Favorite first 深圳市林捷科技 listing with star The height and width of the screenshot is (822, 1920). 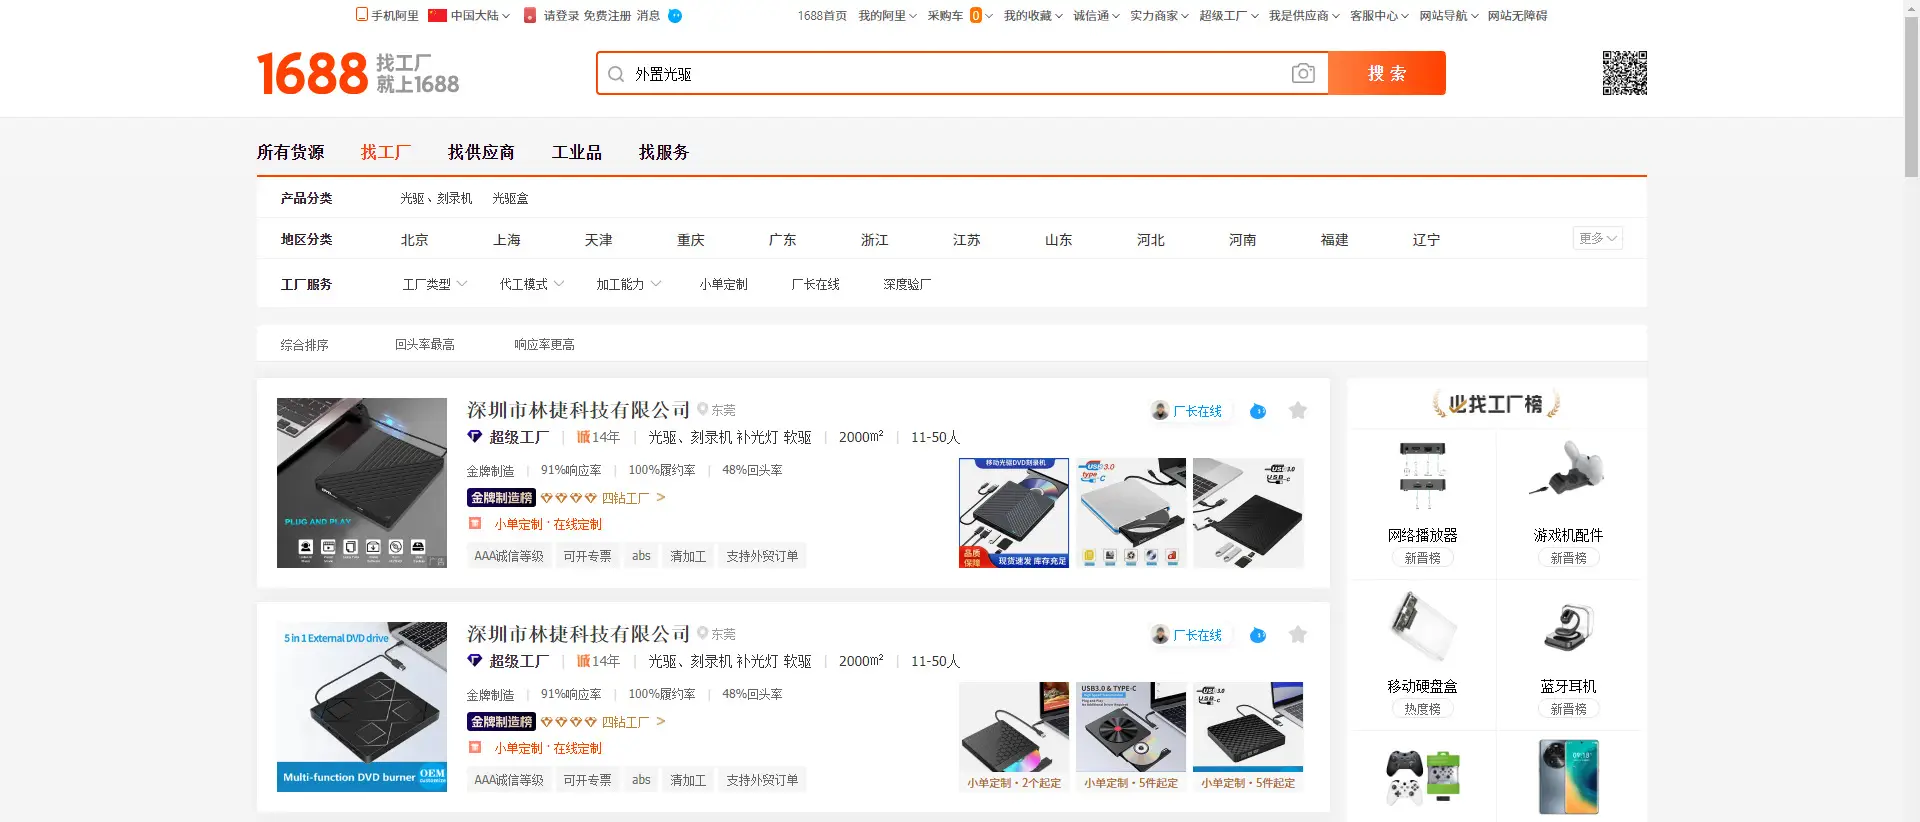(x=1298, y=410)
